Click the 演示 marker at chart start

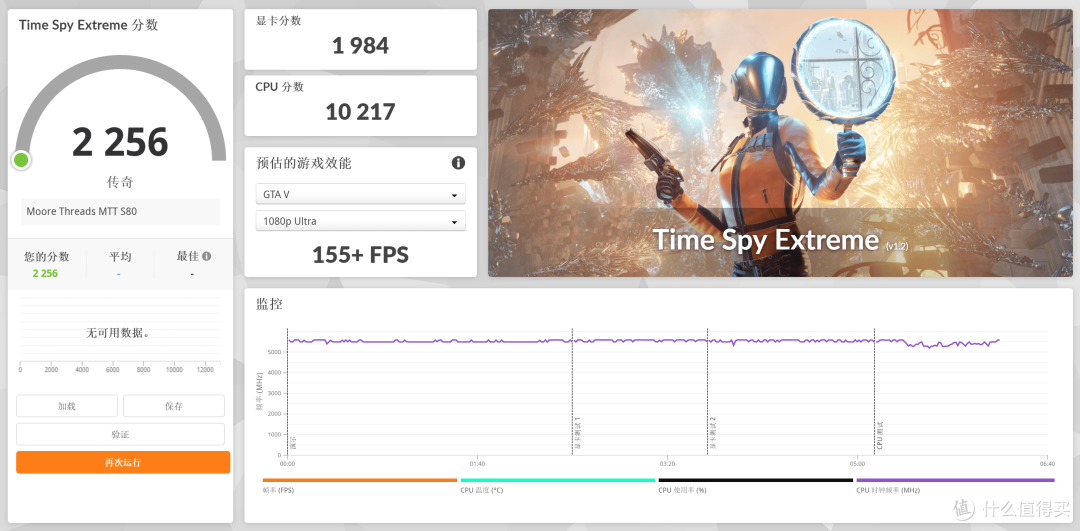[x=293, y=442]
